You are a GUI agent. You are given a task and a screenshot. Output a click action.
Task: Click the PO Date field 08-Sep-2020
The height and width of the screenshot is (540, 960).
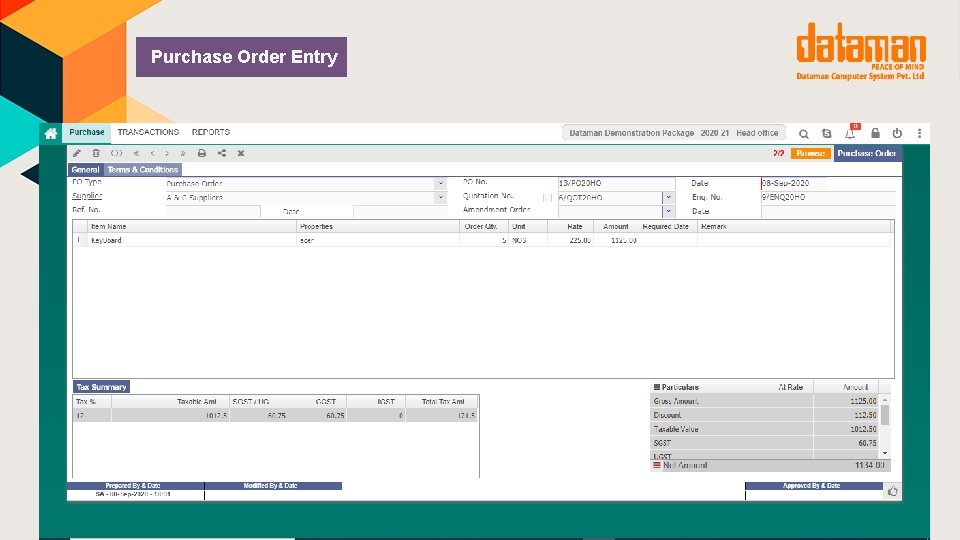[793, 183]
